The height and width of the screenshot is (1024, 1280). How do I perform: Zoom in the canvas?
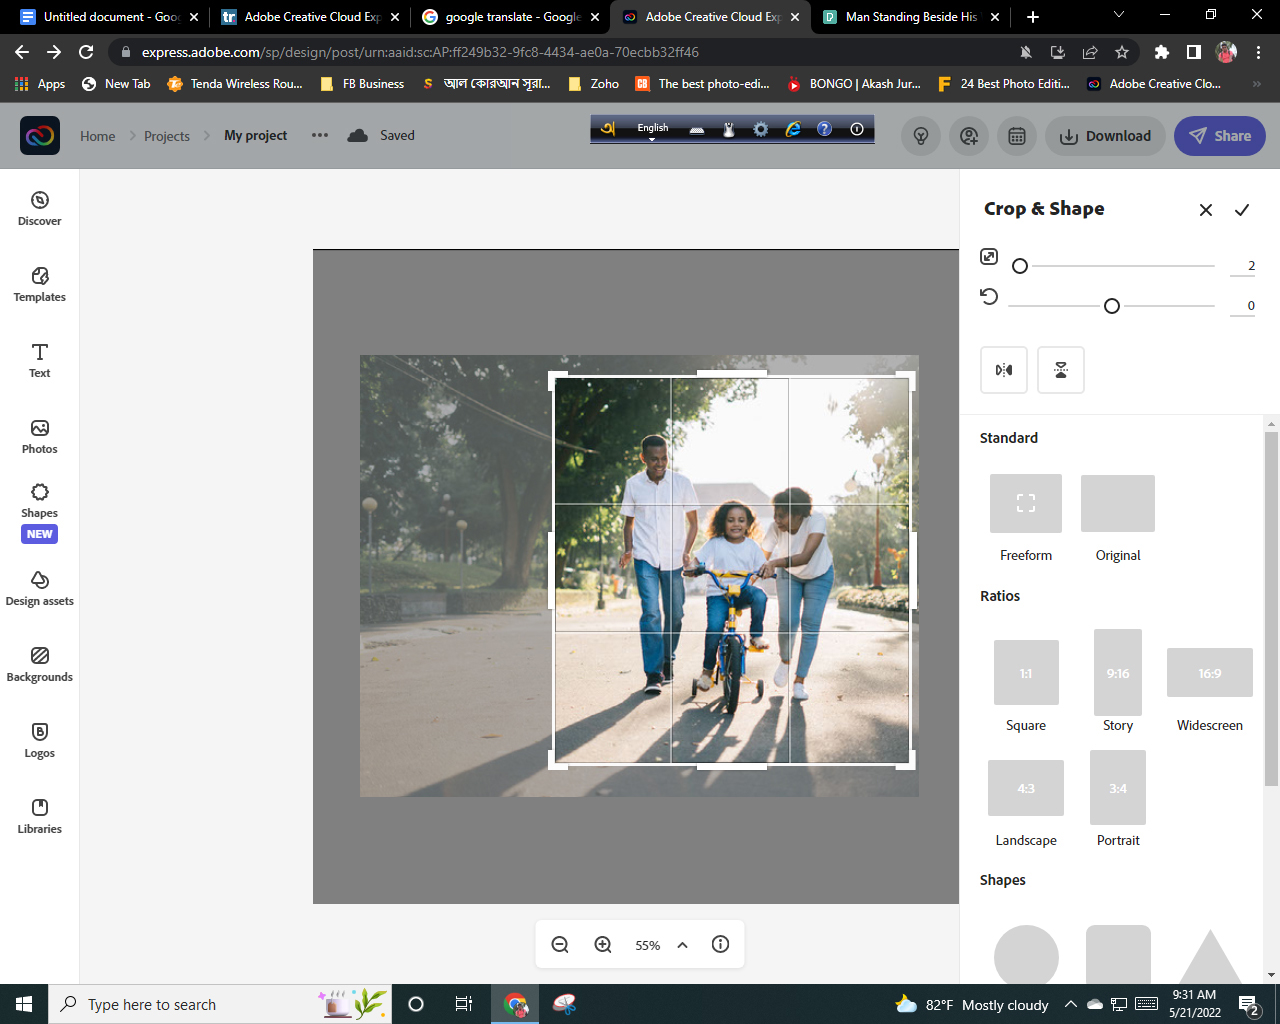[x=603, y=945]
